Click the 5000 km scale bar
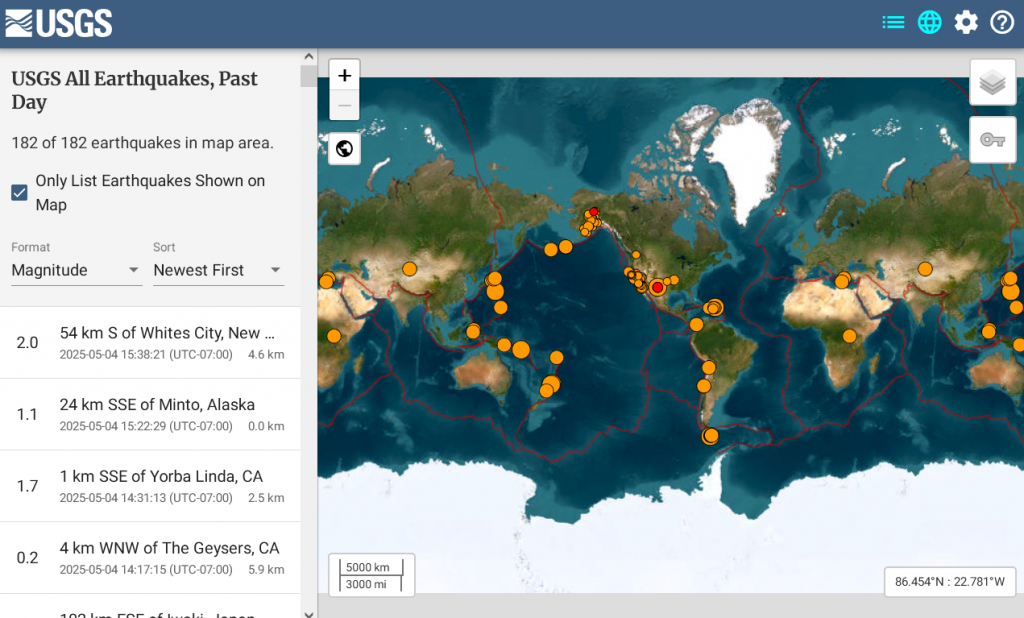Image resolution: width=1024 pixels, height=618 pixels. (371, 567)
